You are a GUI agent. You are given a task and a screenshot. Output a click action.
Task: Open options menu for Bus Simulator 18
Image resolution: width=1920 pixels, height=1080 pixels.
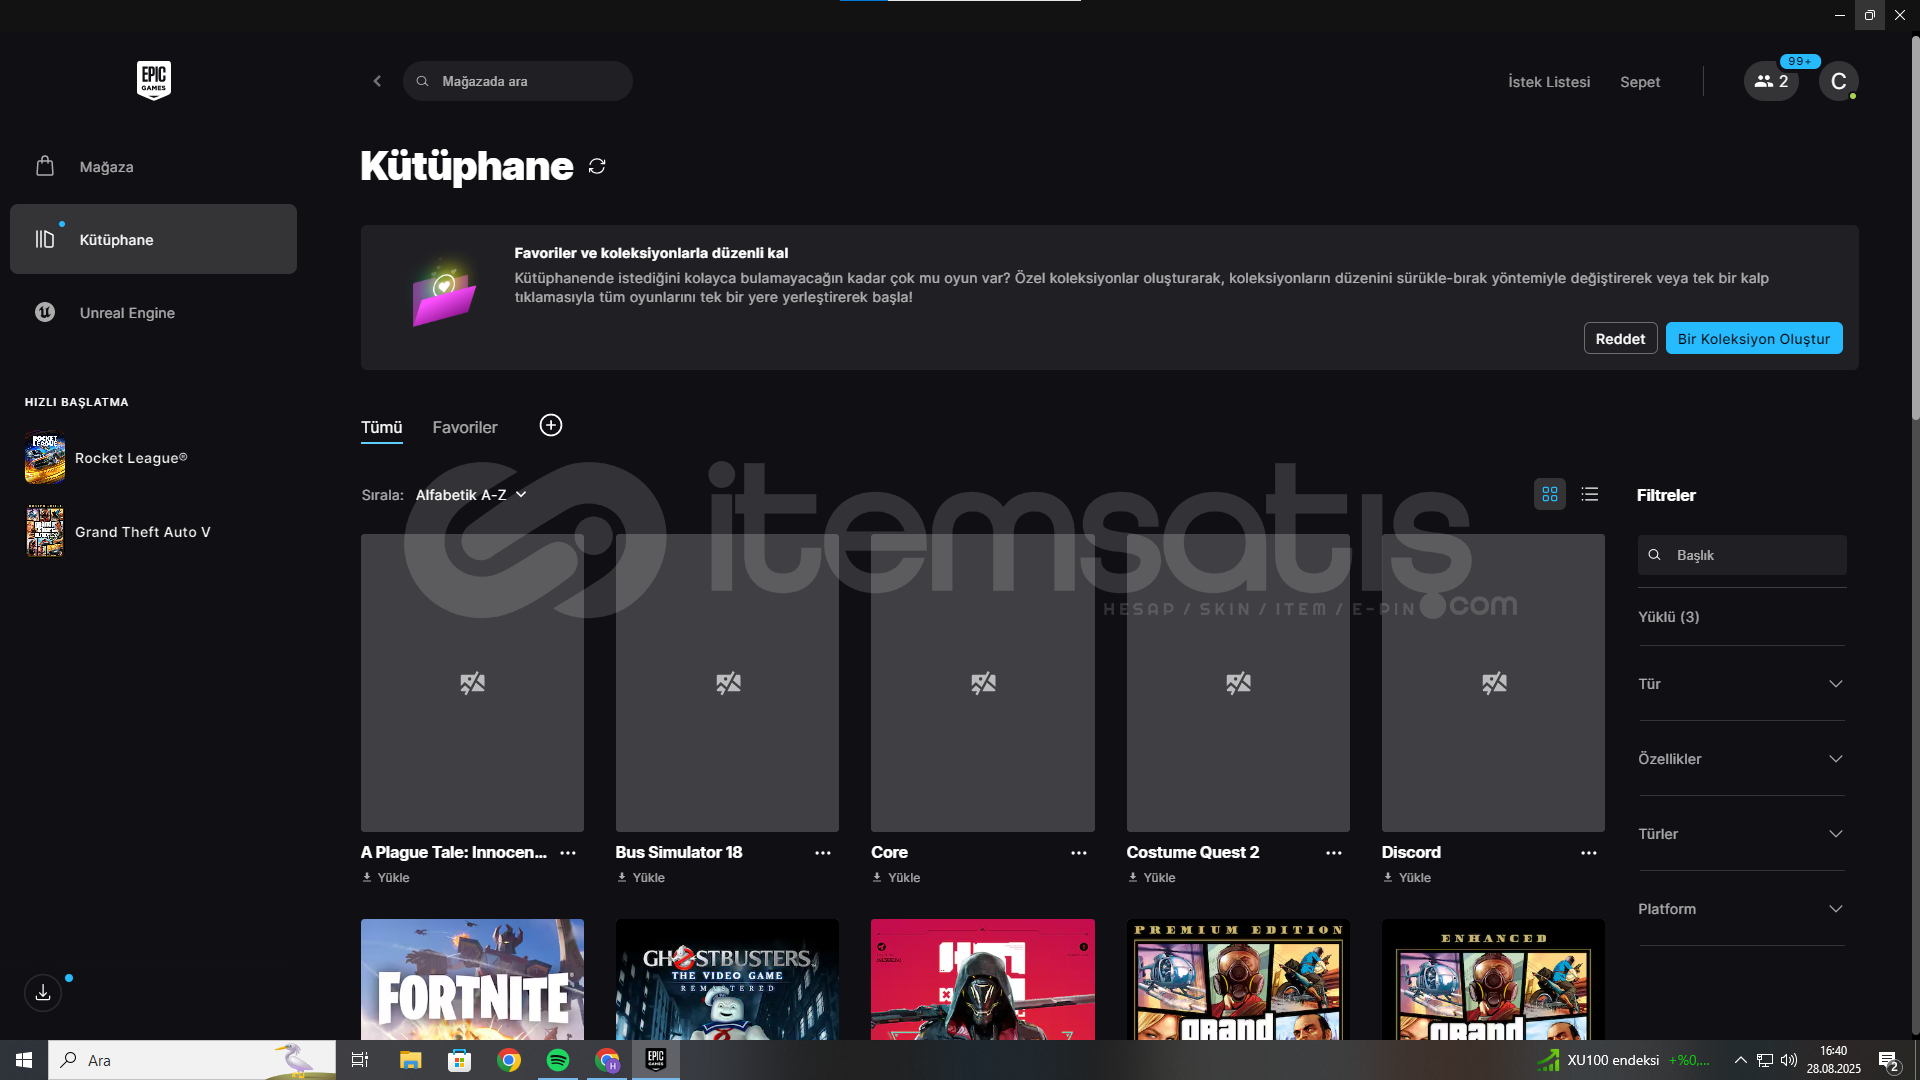pos(823,853)
